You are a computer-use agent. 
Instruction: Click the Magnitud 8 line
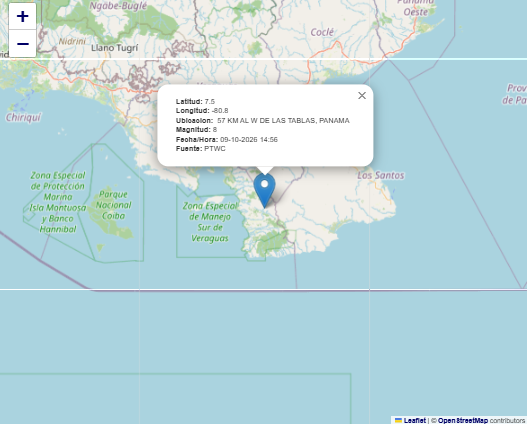tap(196, 130)
